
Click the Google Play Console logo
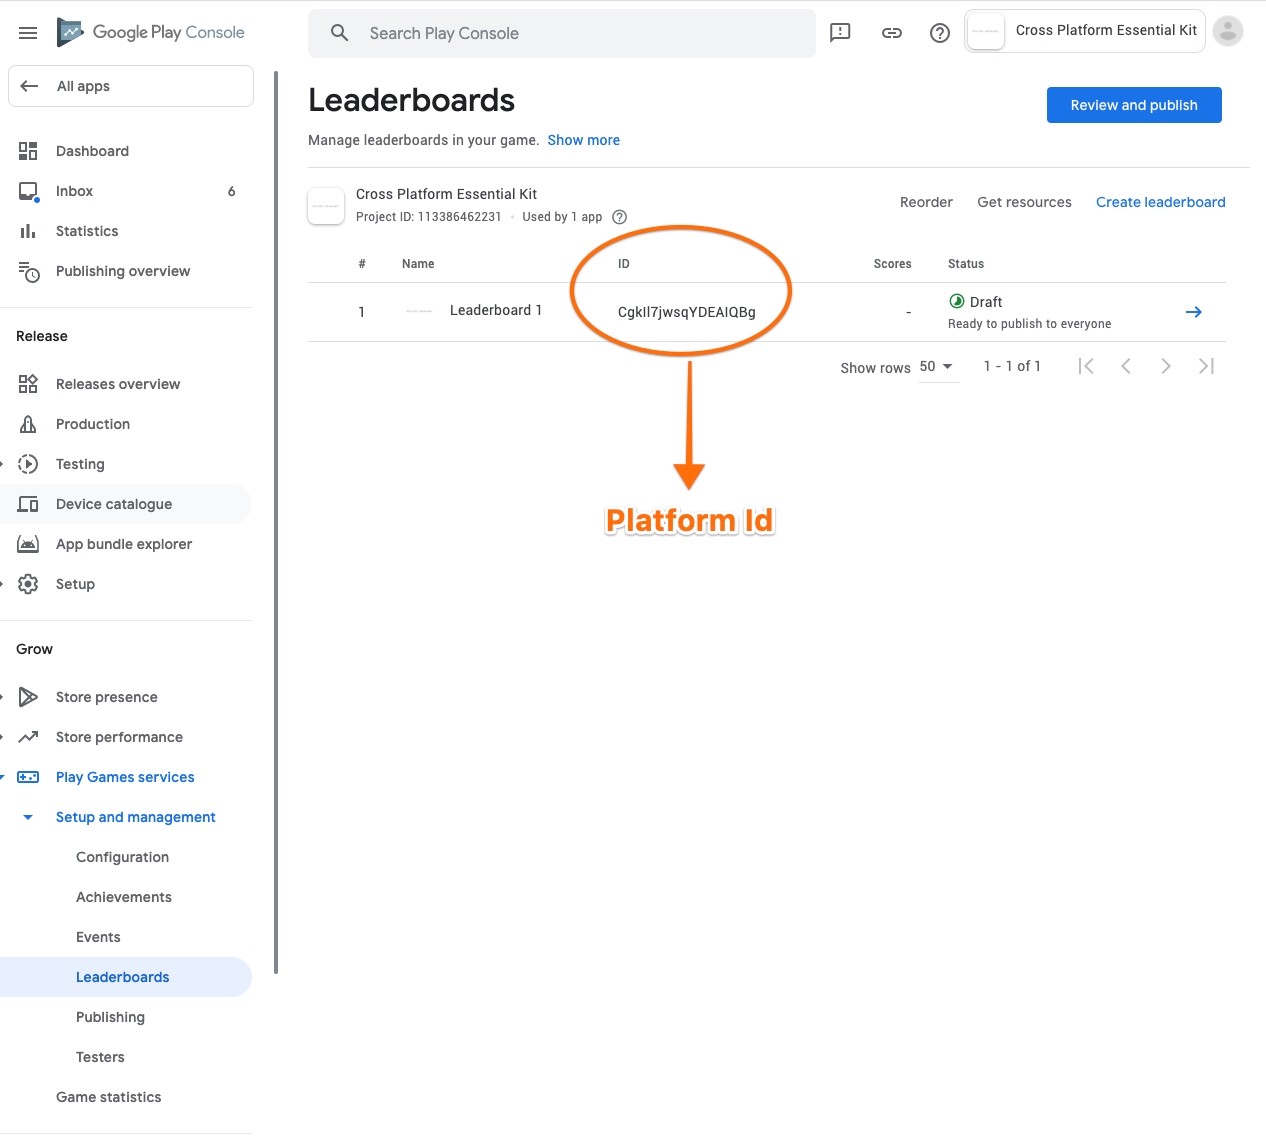(x=151, y=32)
